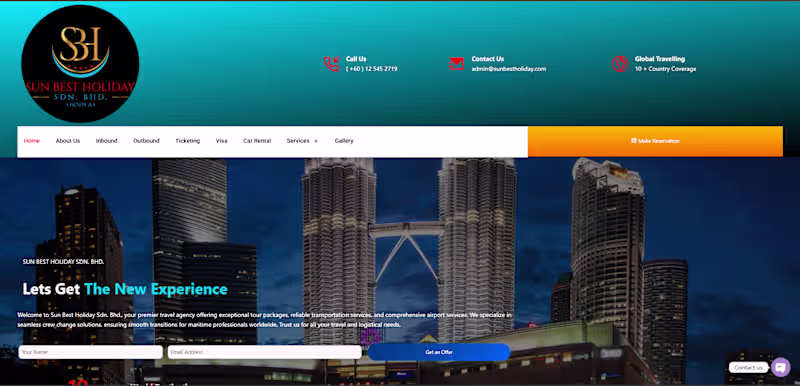800x386 pixels.
Task: Click the Call Us heading text
Action: [x=356, y=59]
